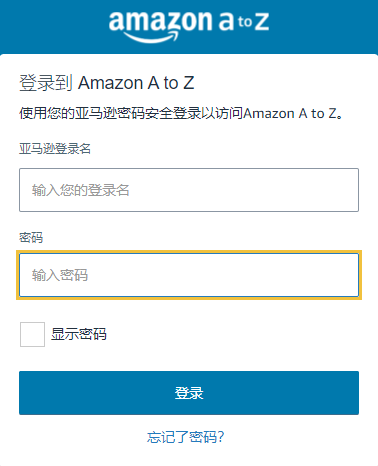Focus the 输入您的登录名 username field
Image resolution: width=378 pixels, height=466 pixels.
point(189,190)
